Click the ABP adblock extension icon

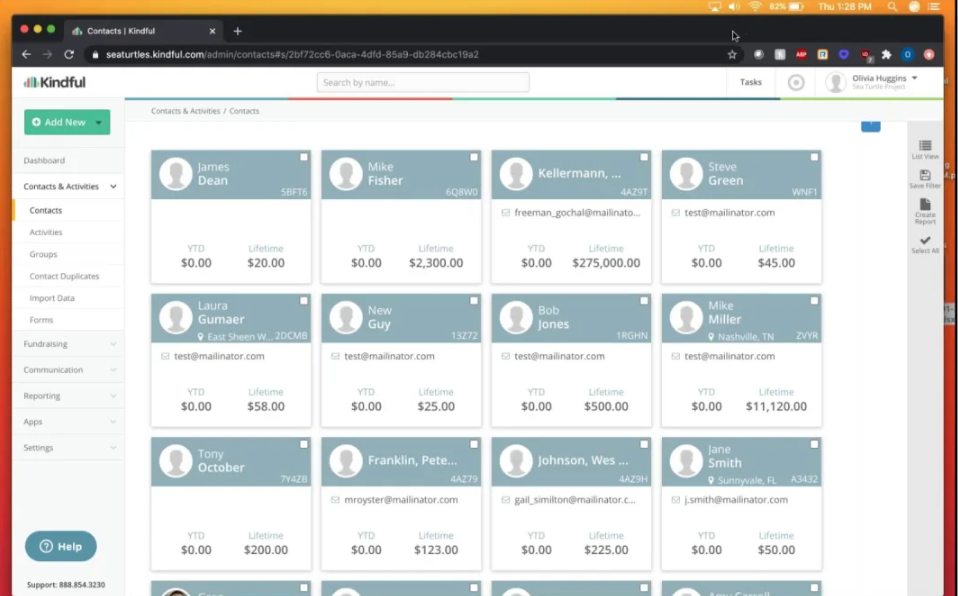pyautogui.click(x=801, y=54)
